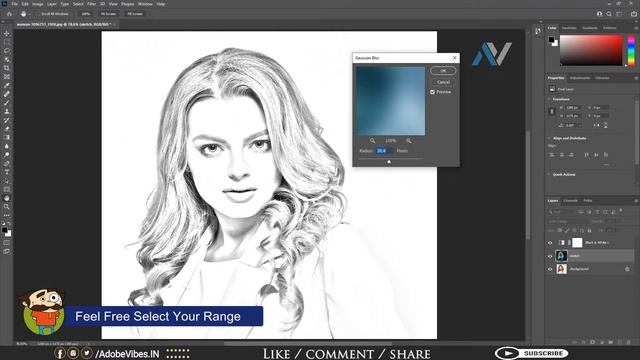
Task: Open Layers panel options menu
Action: click(x=636, y=201)
